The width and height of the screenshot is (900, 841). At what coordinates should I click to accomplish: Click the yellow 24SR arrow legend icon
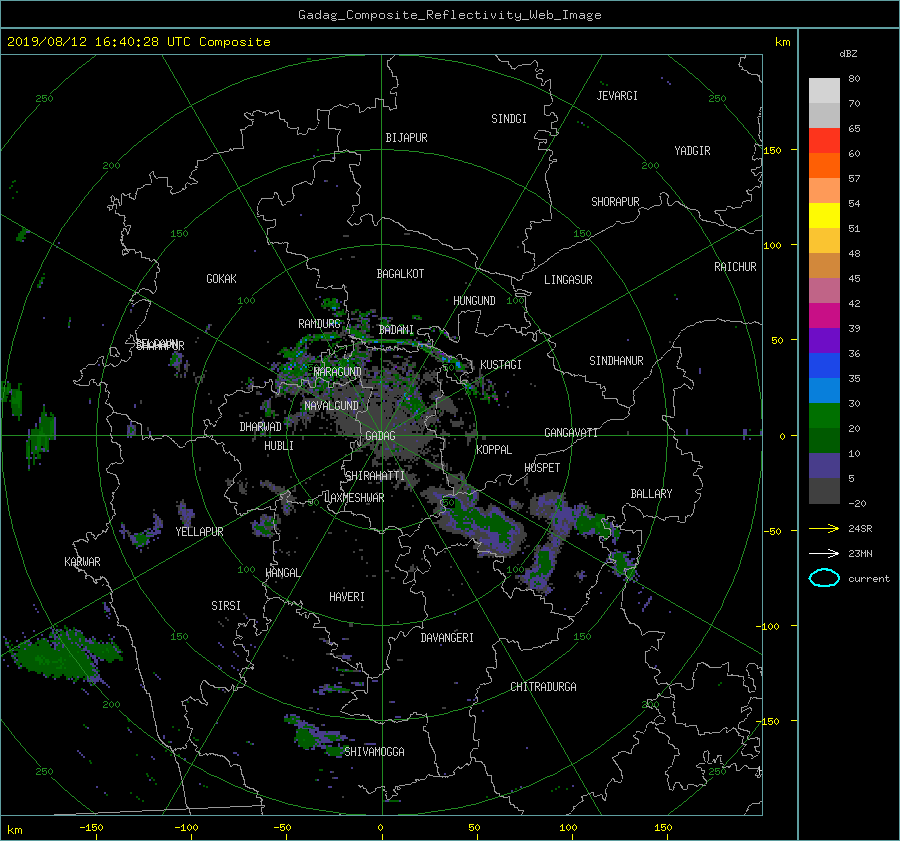[x=824, y=528]
